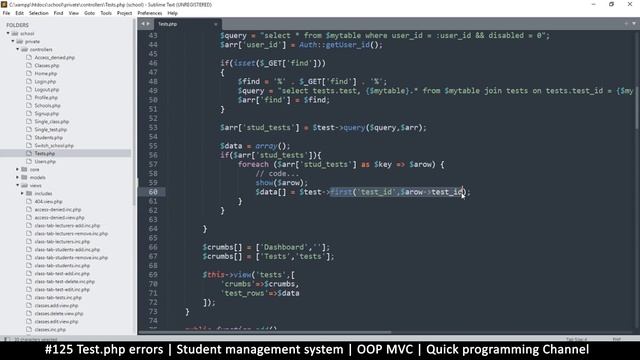Place cursor on show($arow) line

pos(282,183)
